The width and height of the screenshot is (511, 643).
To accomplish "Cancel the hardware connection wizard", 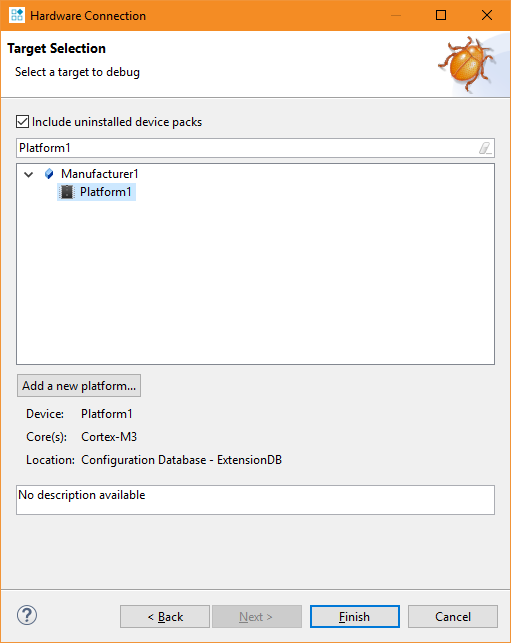I will 453,616.
